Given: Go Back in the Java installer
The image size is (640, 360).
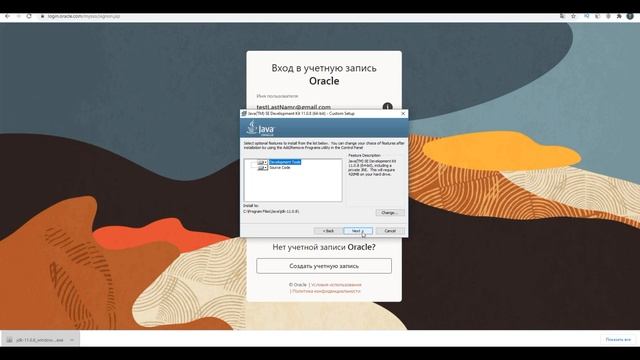Looking at the screenshot, I should (x=328, y=231).
